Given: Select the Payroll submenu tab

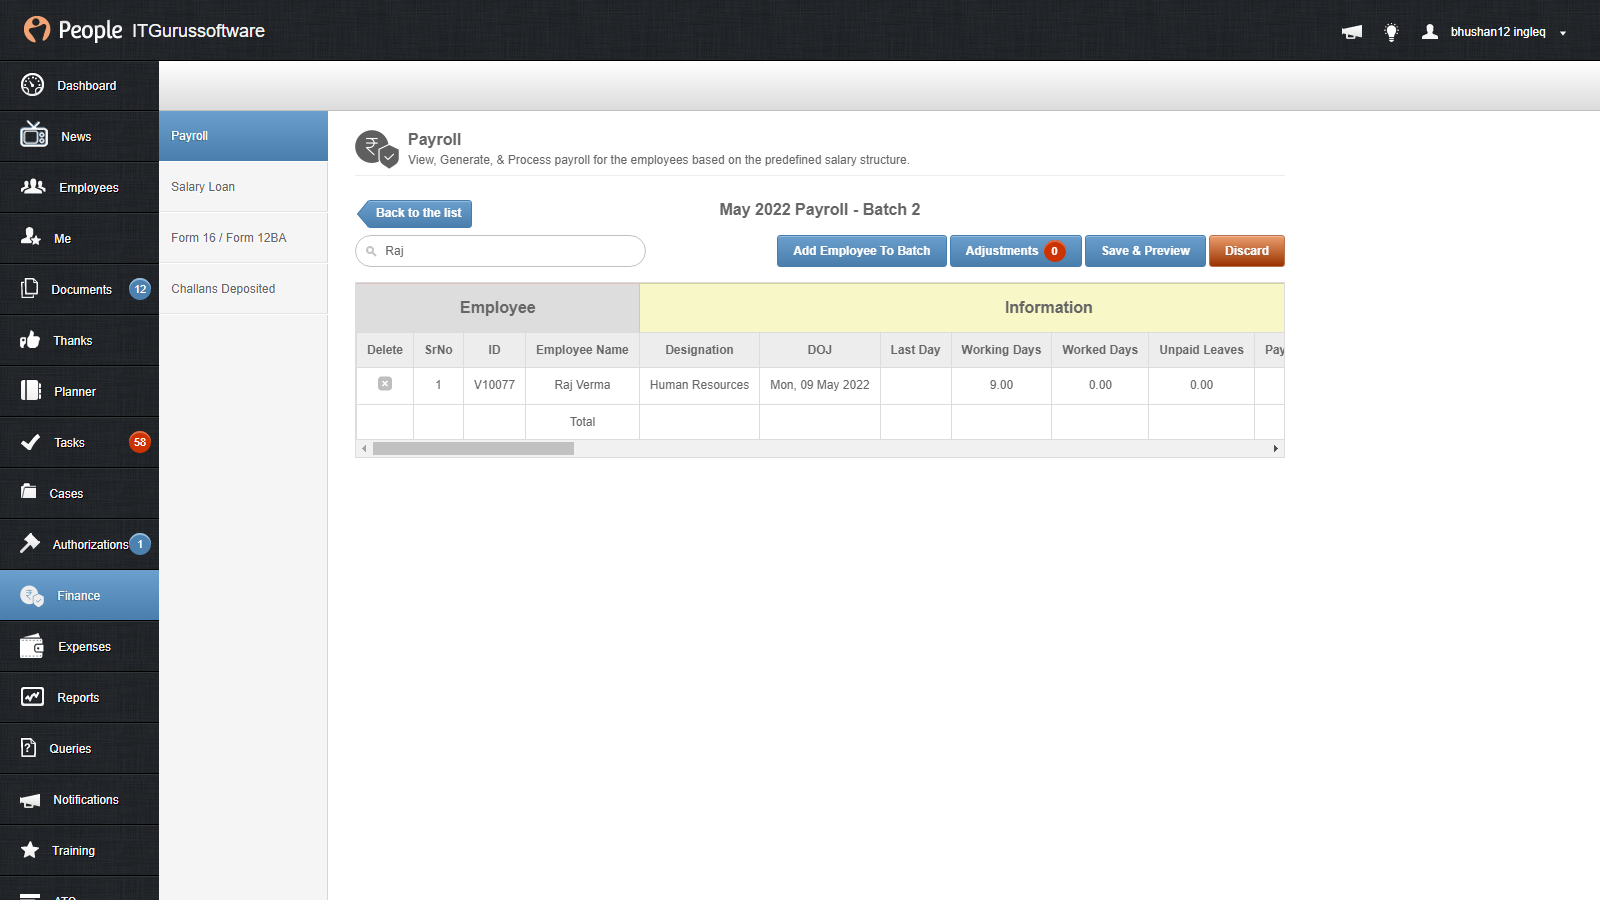Looking at the screenshot, I should (x=243, y=136).
